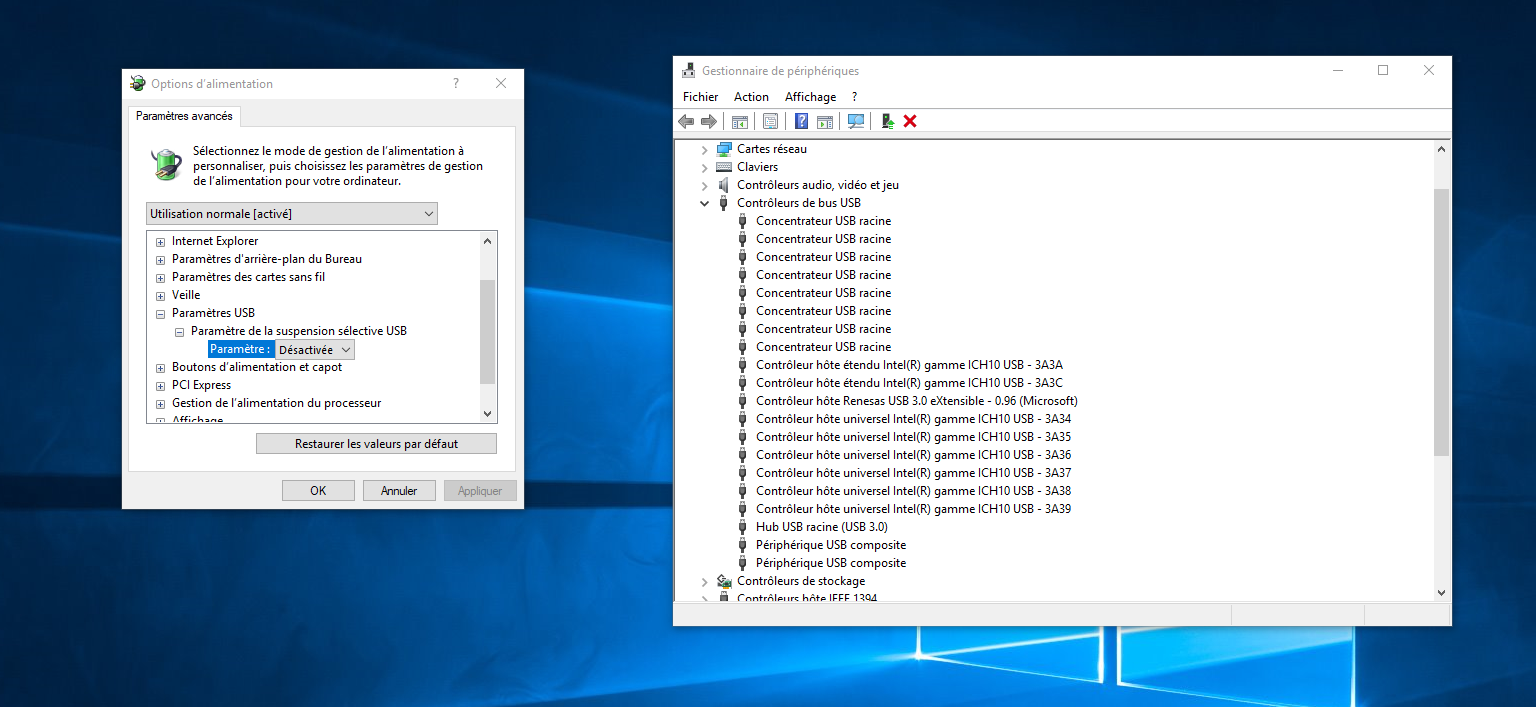The image size is (1536, 707).
Task: Open the Affichage menu
Action: pos(810,97)
